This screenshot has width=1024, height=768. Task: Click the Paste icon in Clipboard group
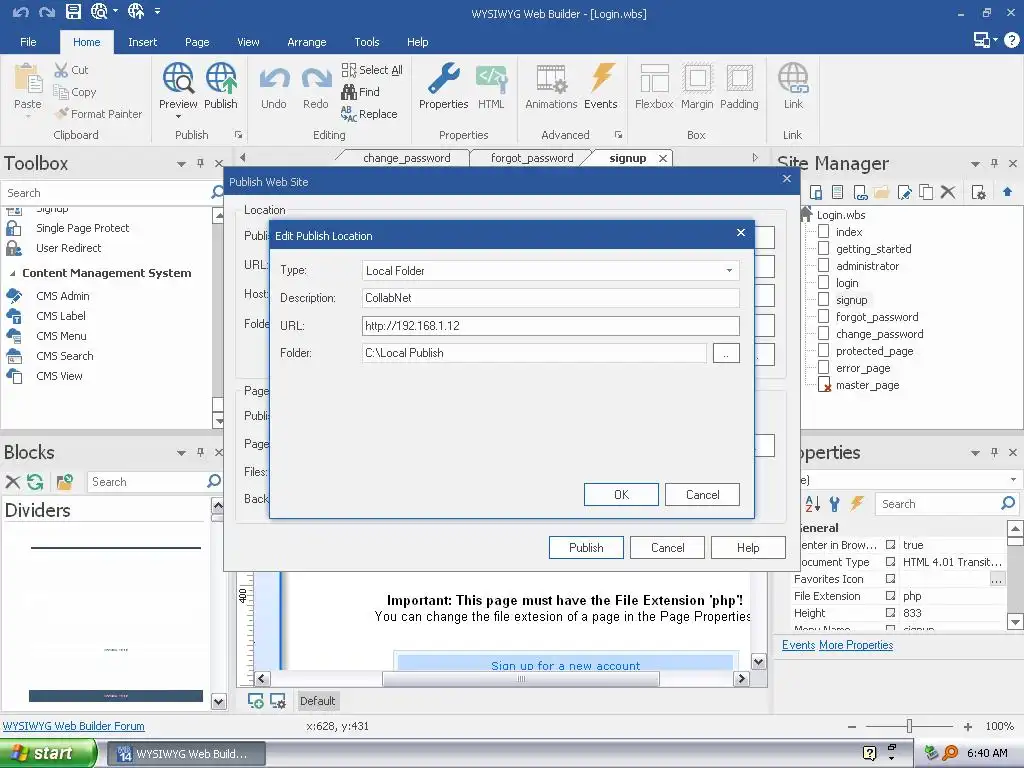(x=28, y=78)
